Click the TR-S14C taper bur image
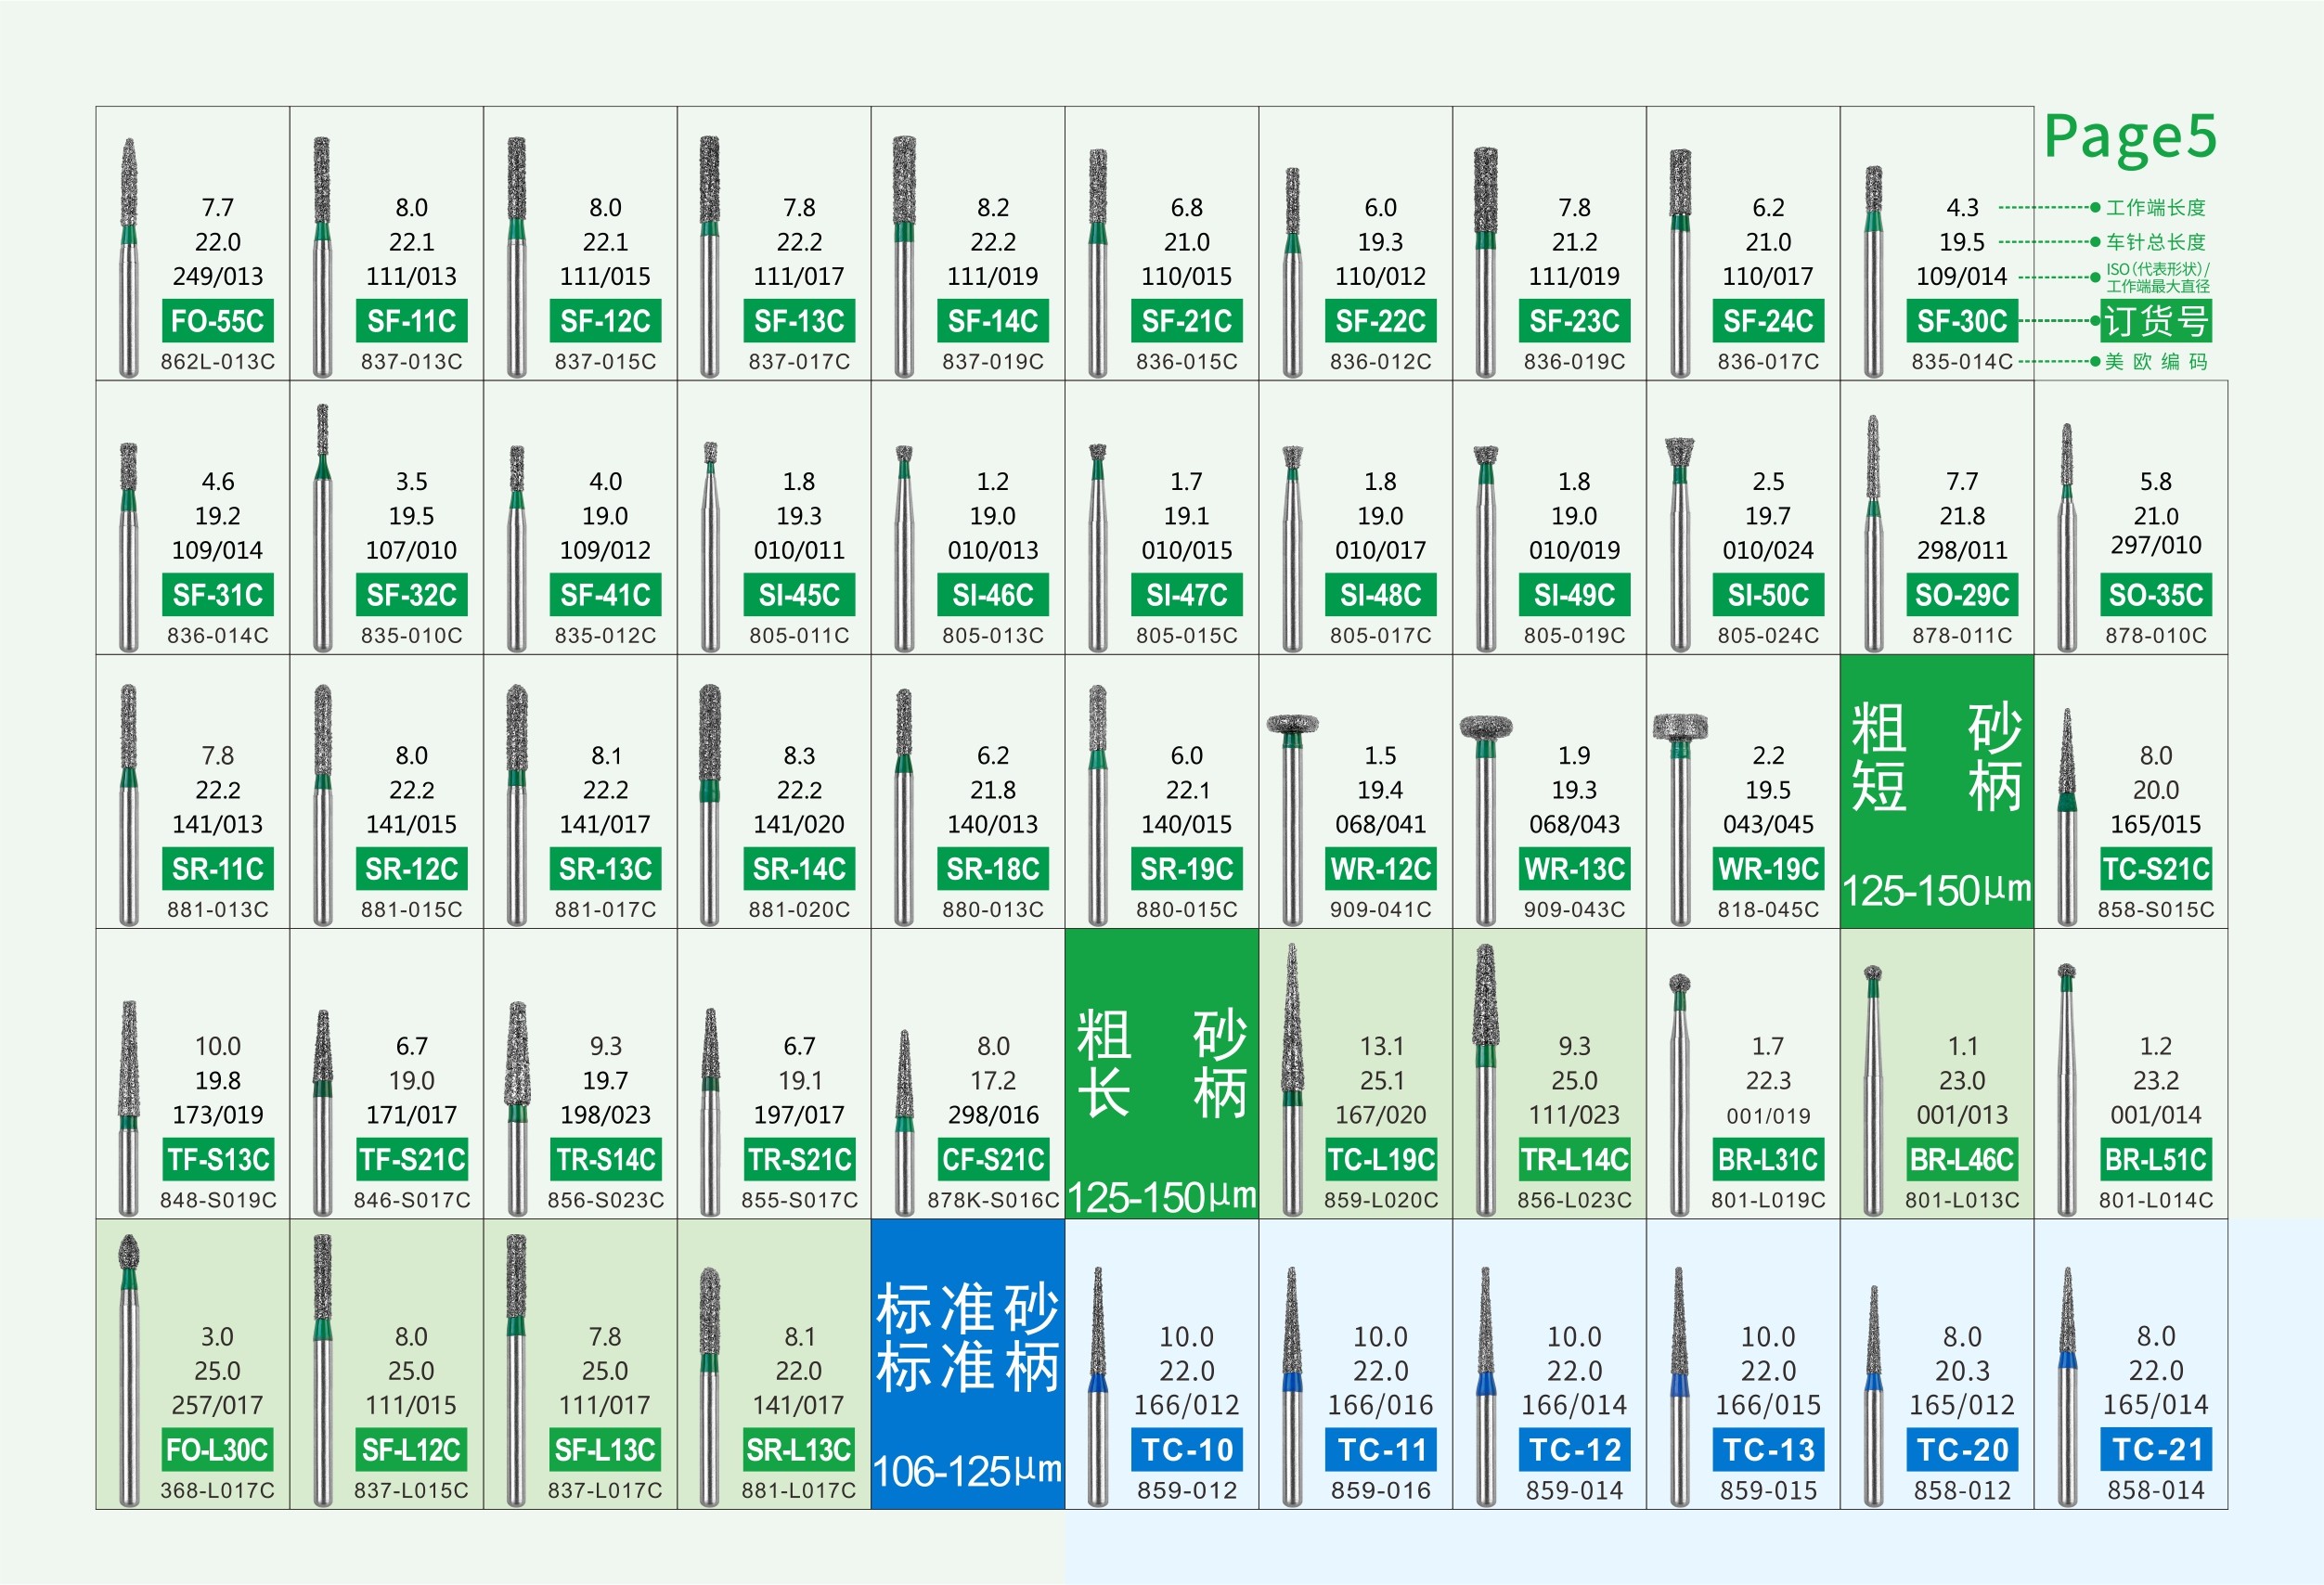The image size is (2324, 1585). [517, 1107]
